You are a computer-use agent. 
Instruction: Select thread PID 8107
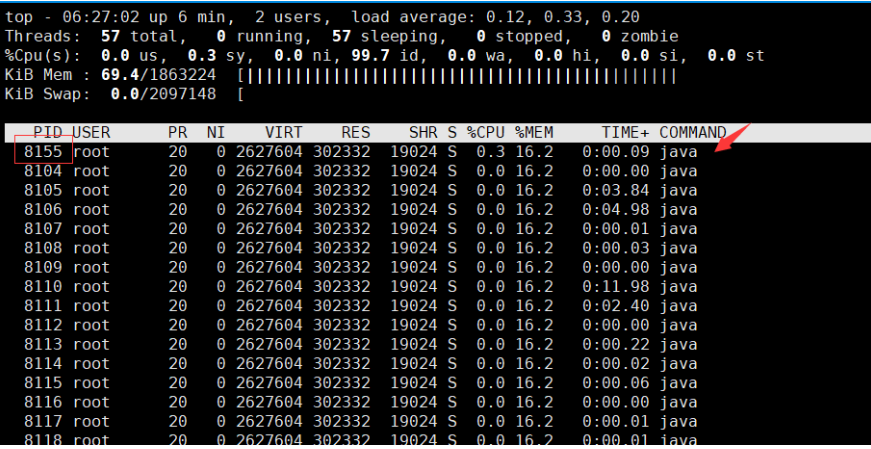pyautogui.click(x=43, y=228)
